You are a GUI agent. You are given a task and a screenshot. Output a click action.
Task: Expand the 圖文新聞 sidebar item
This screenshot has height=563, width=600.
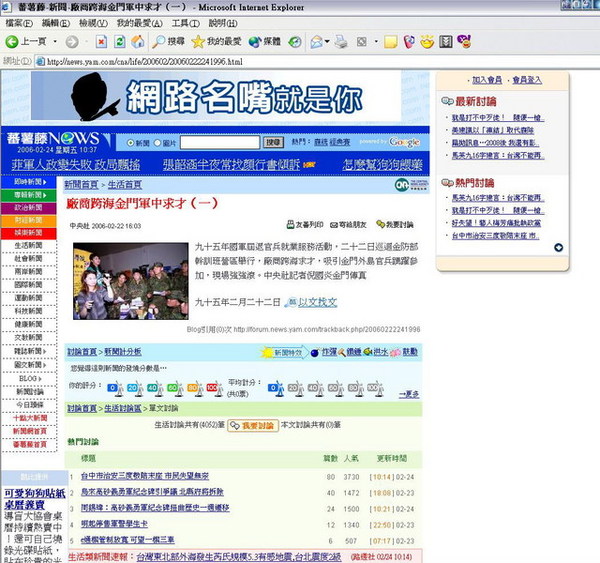click(x=29, y=364)
